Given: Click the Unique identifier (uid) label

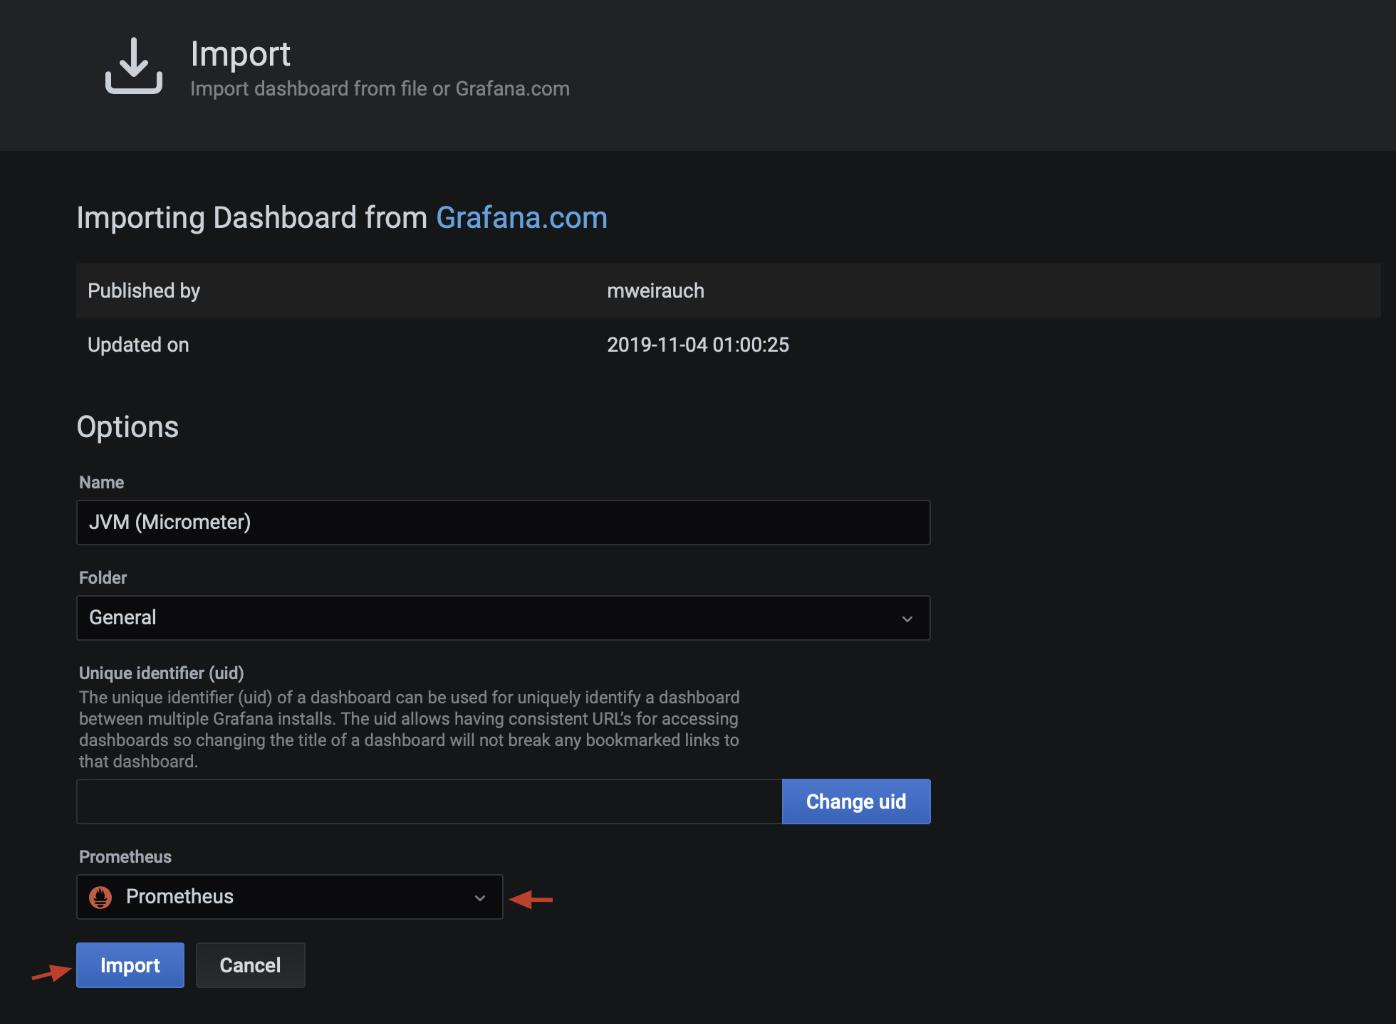Looking at the screenshot, I should click(x=161, y=673).
